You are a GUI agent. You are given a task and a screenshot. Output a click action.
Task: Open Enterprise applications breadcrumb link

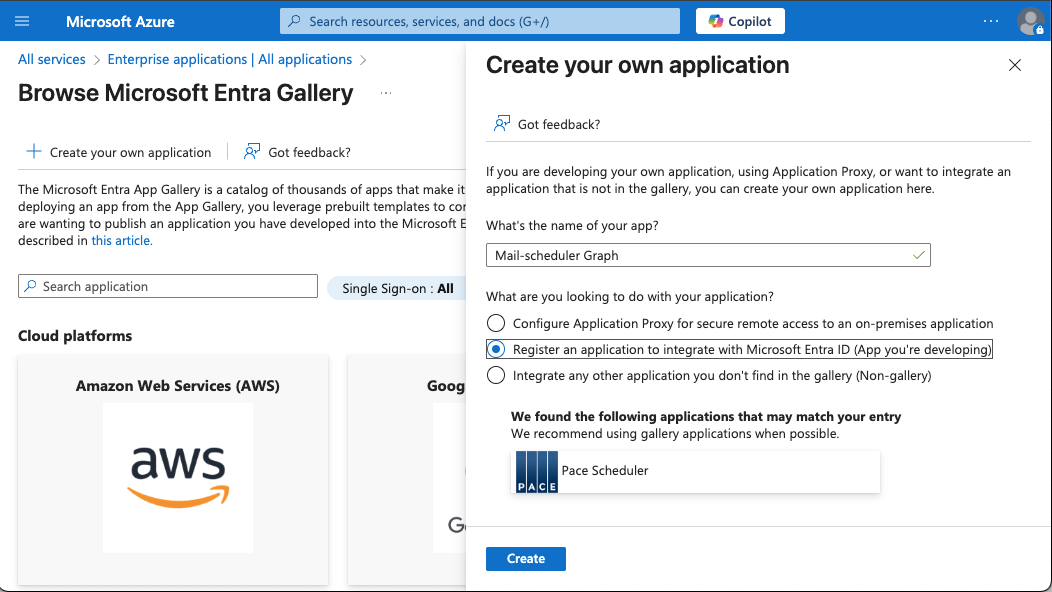[x=229, y=59]
